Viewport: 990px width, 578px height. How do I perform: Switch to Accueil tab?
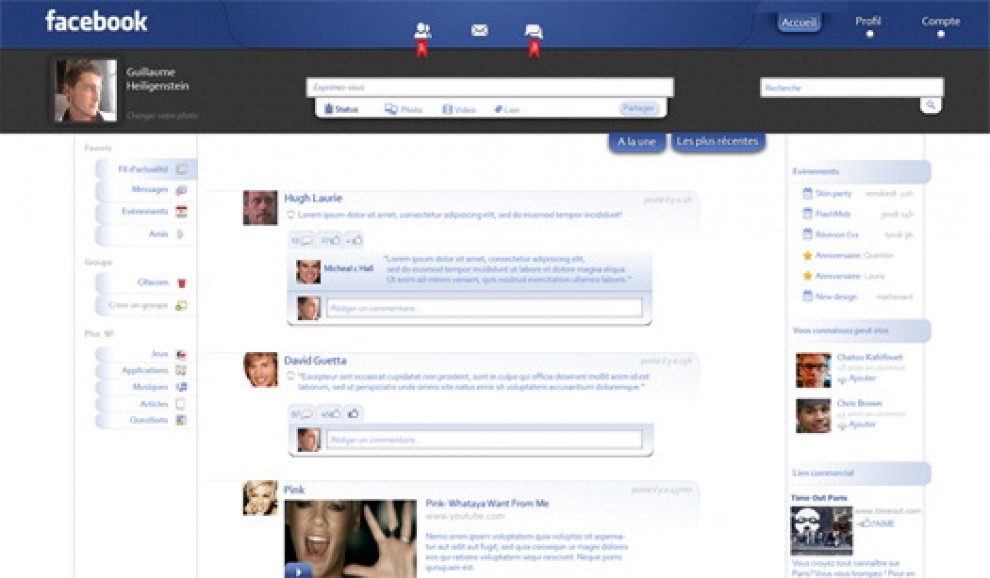[x=799, y=23]
